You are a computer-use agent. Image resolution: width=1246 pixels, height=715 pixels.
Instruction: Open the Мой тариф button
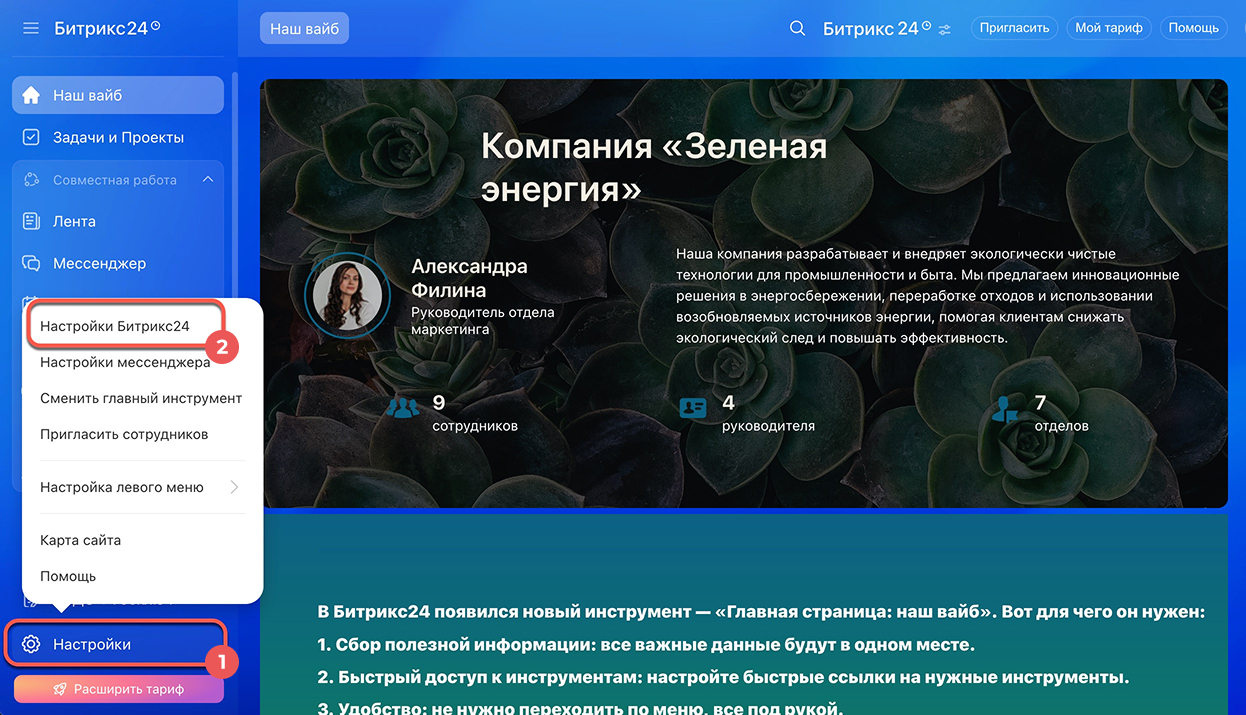coord(1108,28)
